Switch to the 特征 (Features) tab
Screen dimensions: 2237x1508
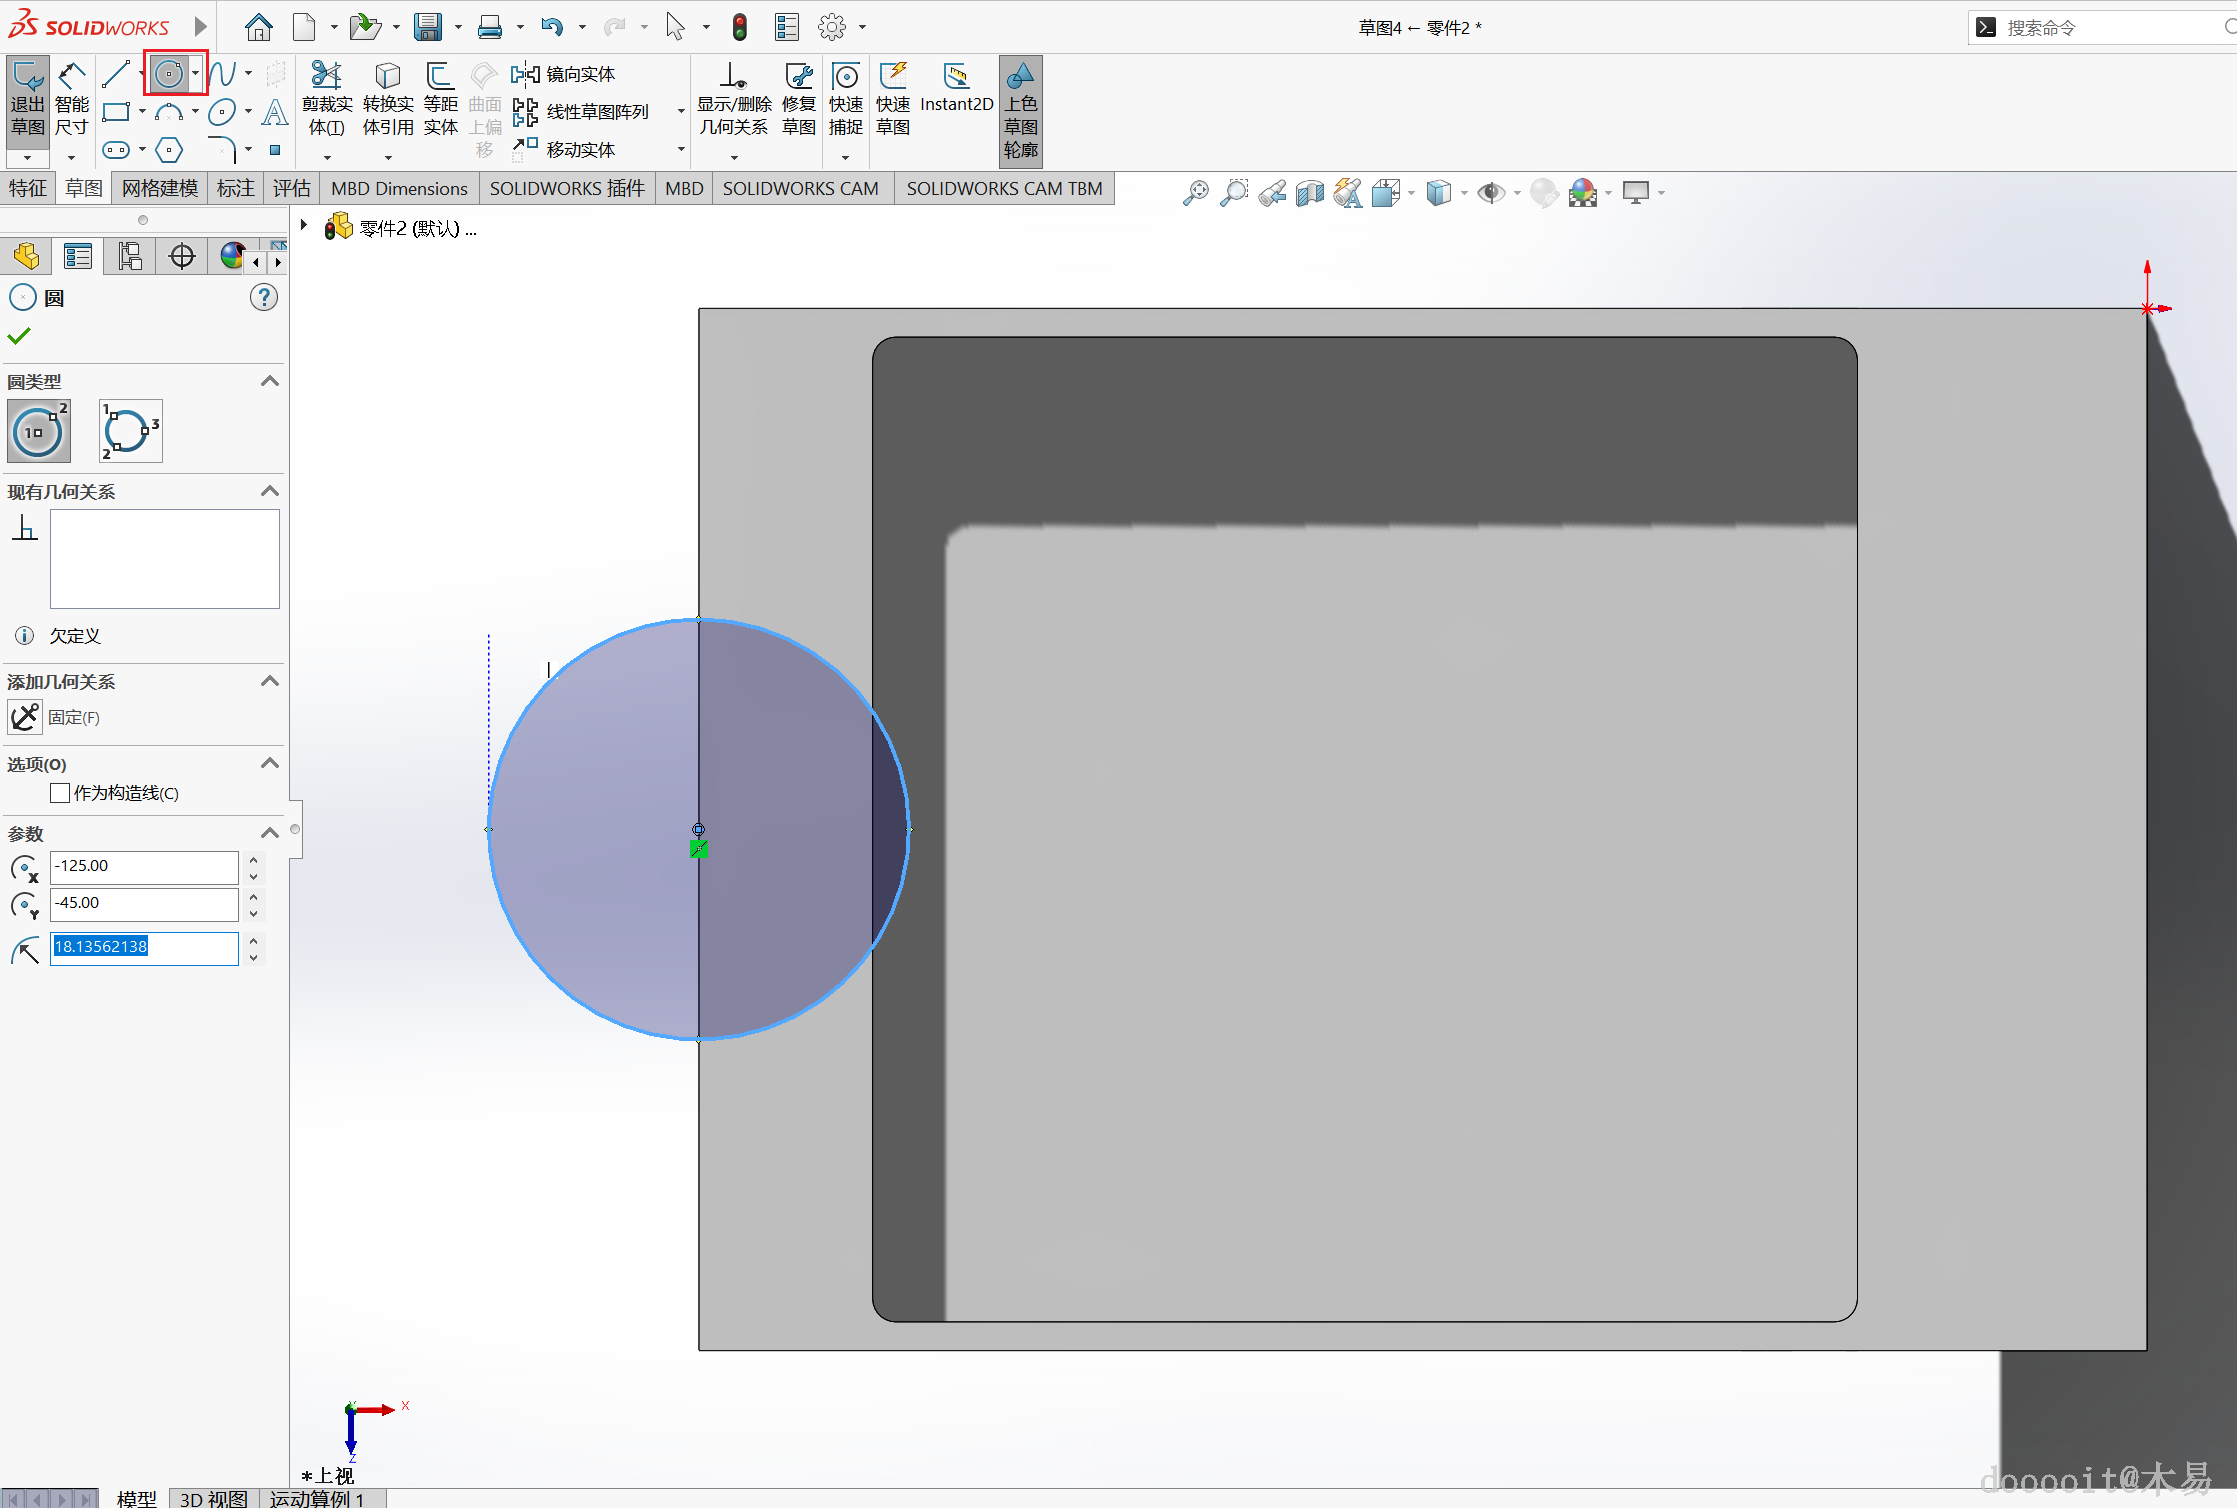28,189
